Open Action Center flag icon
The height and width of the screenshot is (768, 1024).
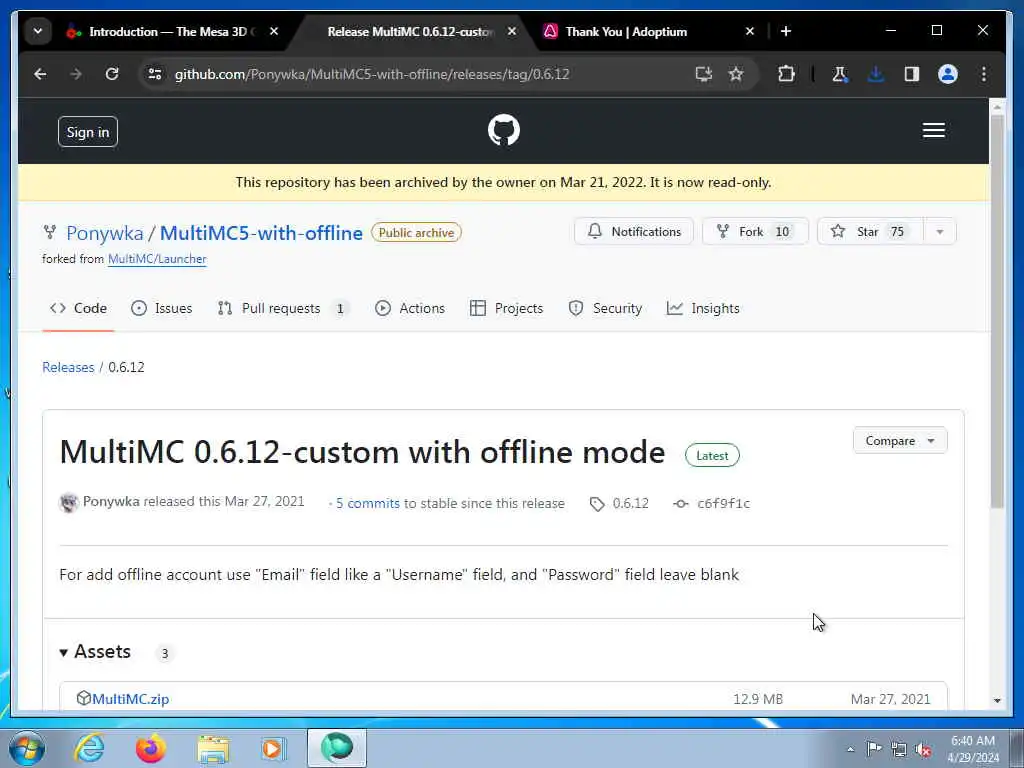(874, 749)
